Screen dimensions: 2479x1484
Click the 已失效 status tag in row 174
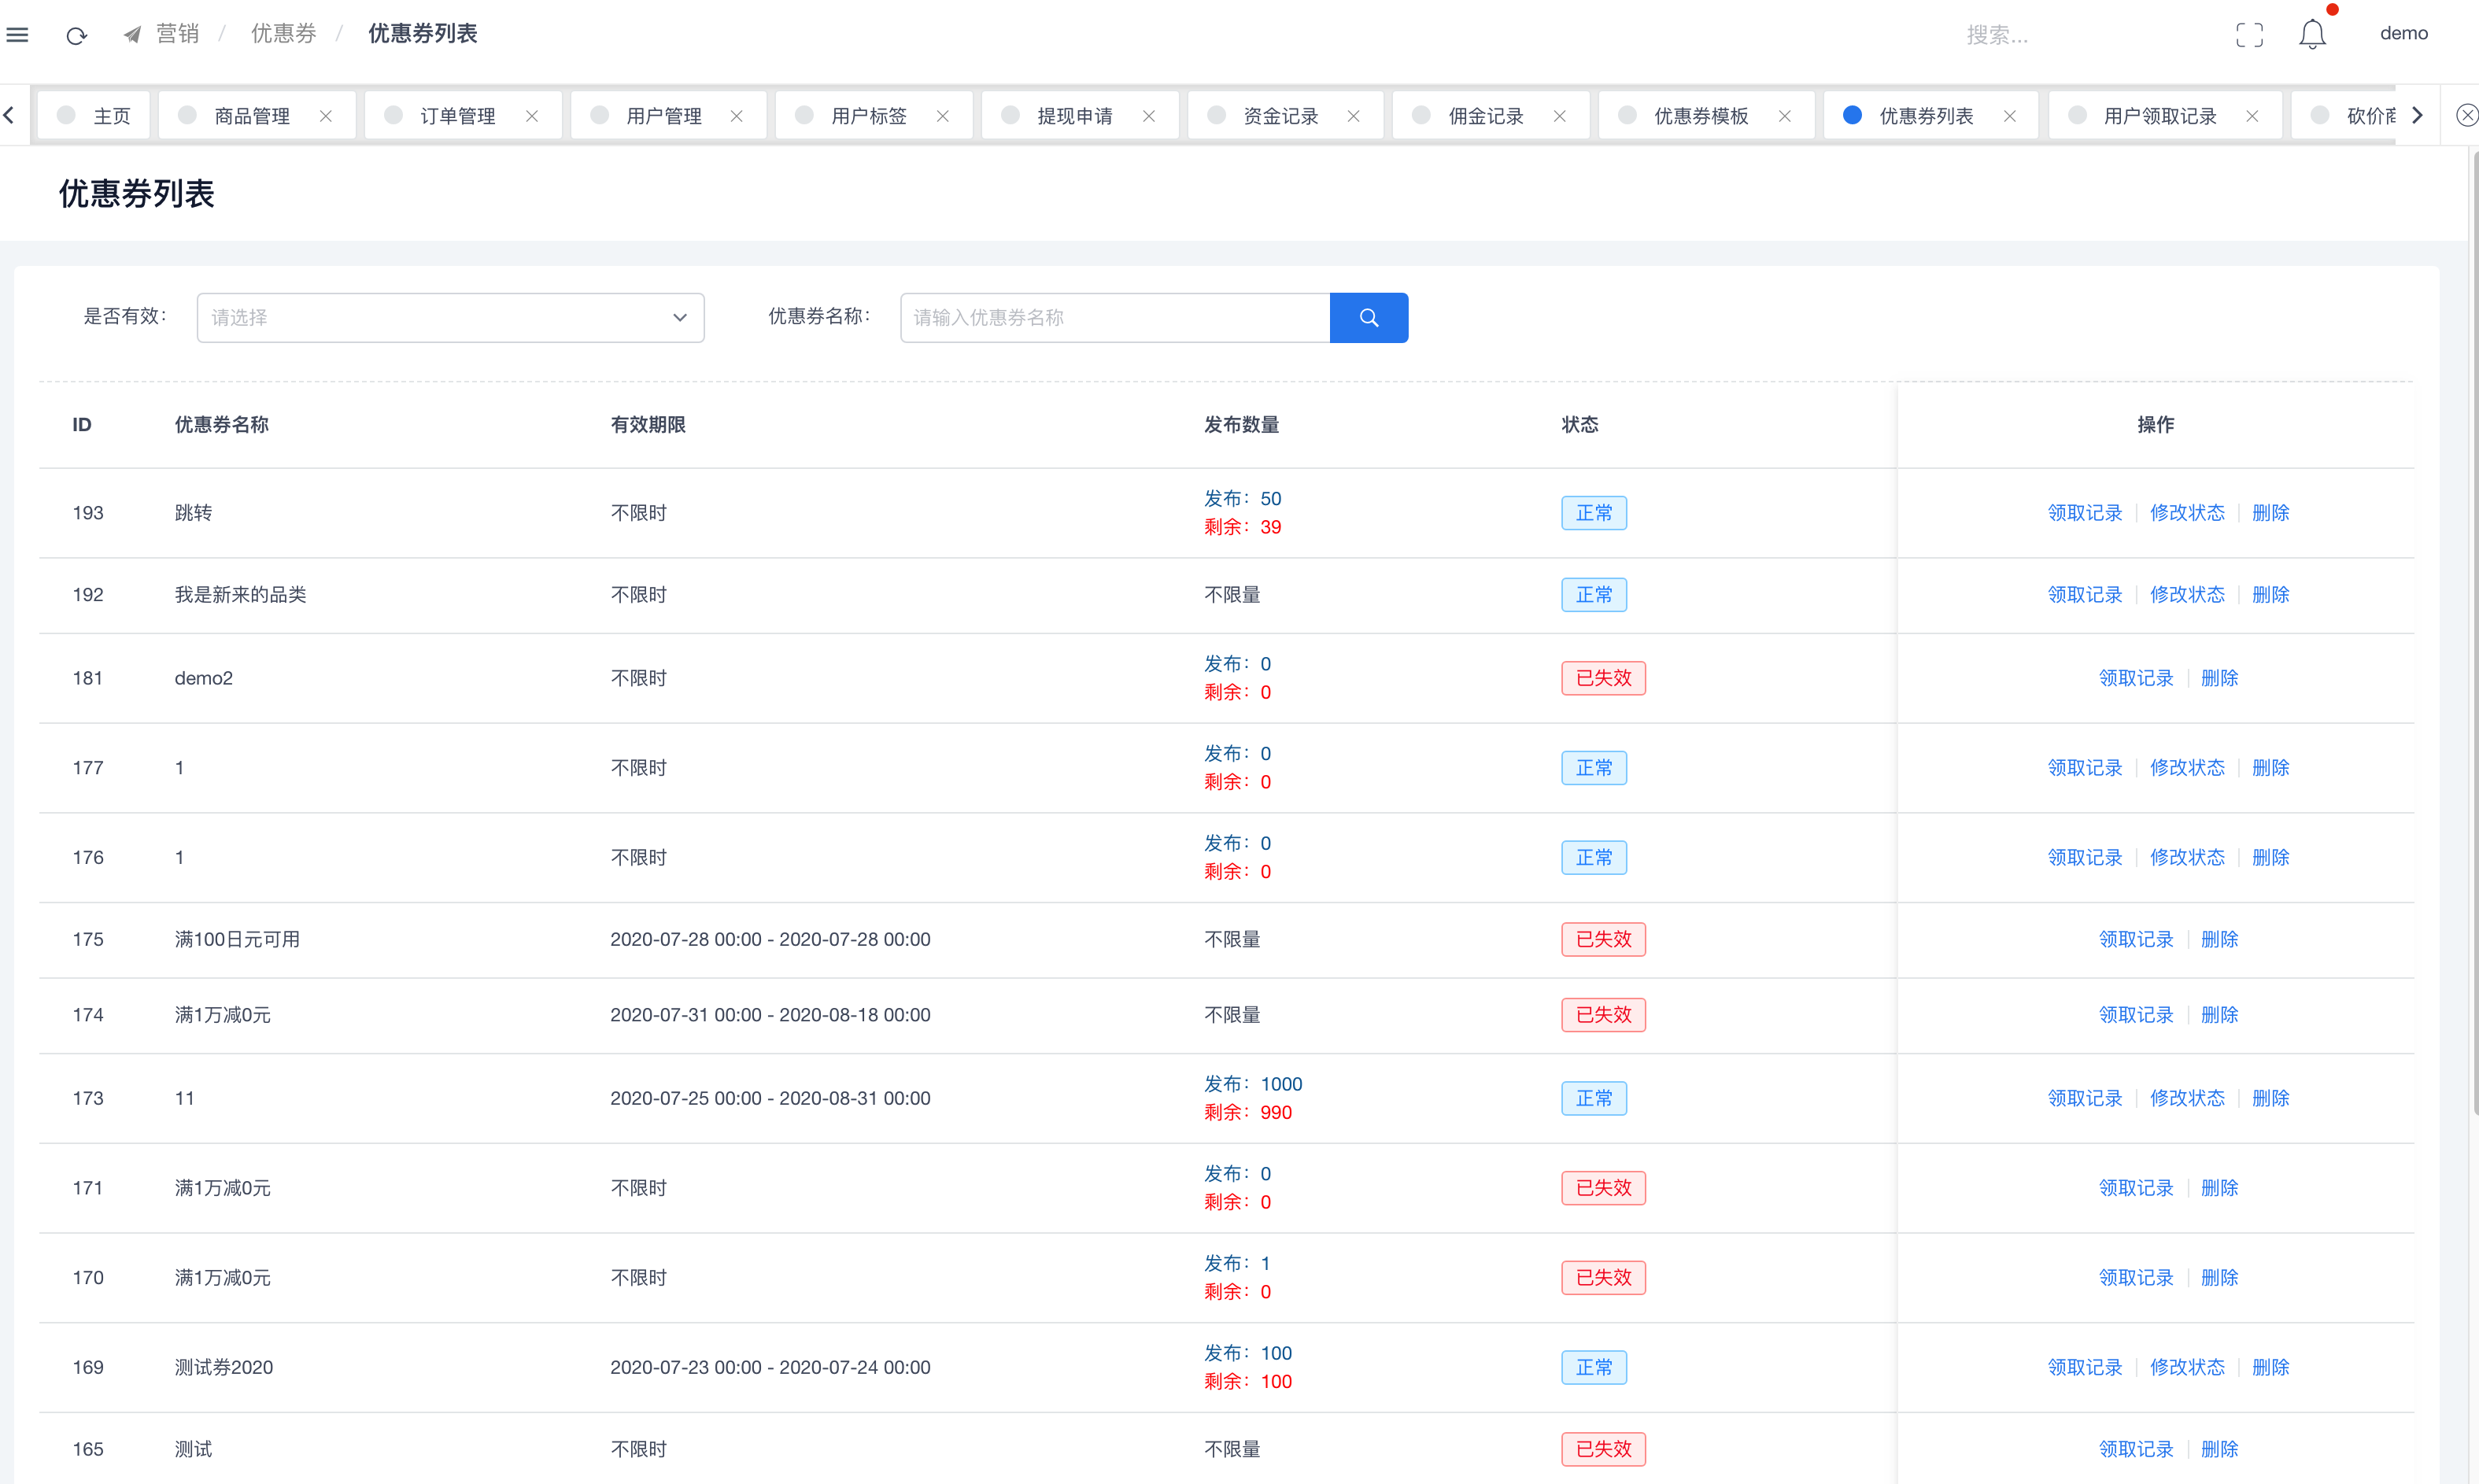point(1603,1015)
